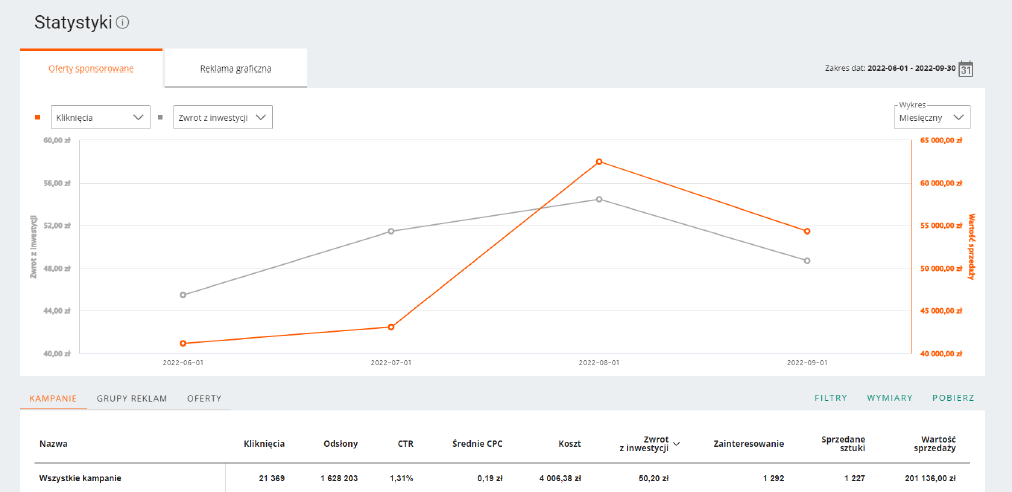Click the Wszystkie kampanie row
Viewport: 1012px width, 492px height.
pos(80,478)
